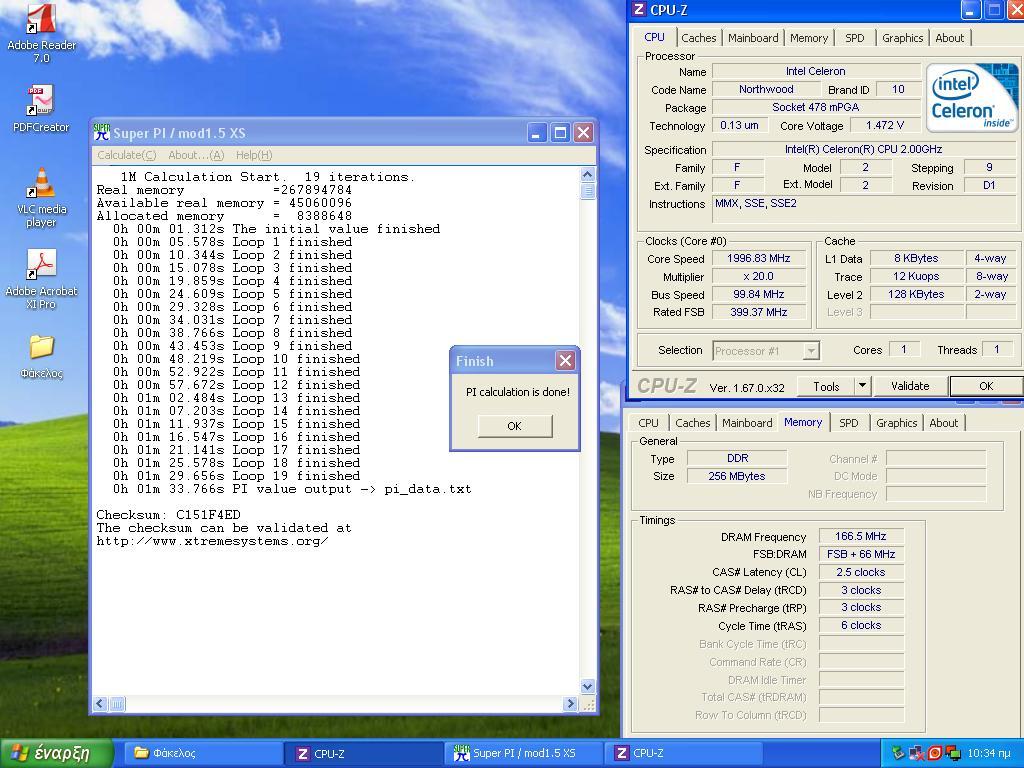Click memory Size value 256 MBytes
1024x768 pixels.
(x=737, y=476)
